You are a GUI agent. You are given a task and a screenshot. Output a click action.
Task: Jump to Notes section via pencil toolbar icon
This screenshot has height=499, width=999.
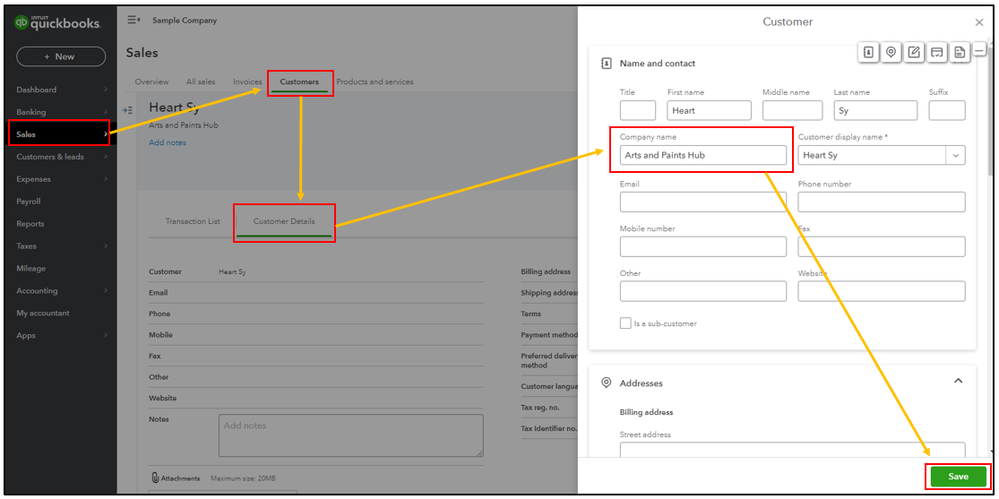coord(914,53)
